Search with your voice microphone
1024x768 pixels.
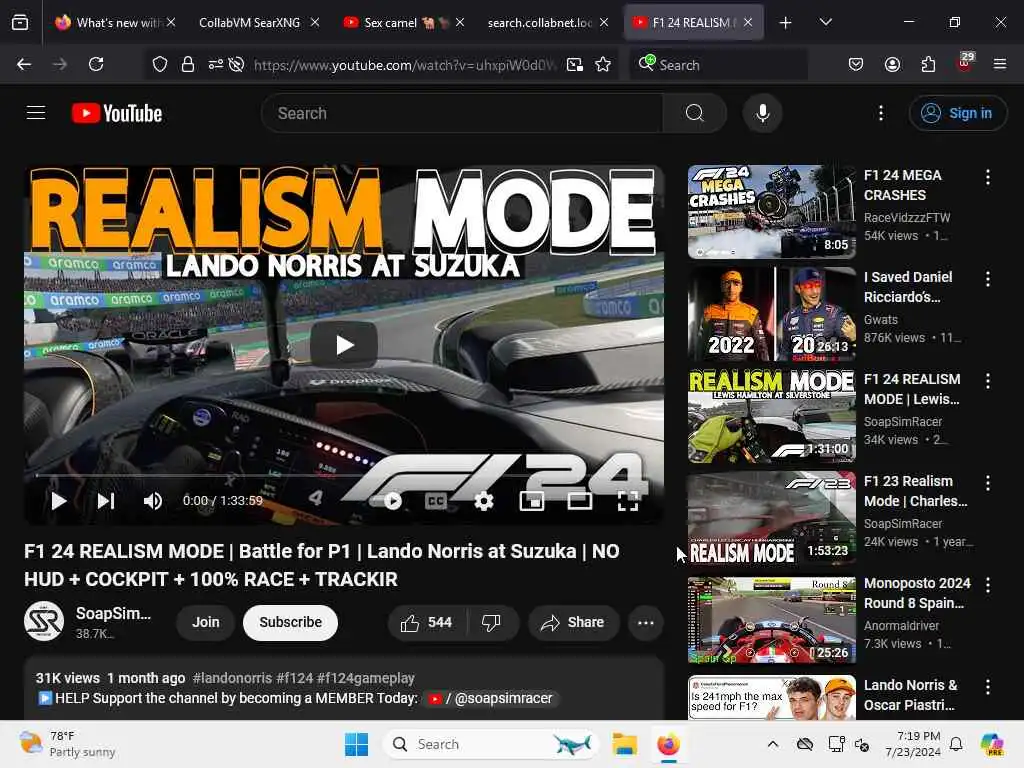tap(762, 113)
